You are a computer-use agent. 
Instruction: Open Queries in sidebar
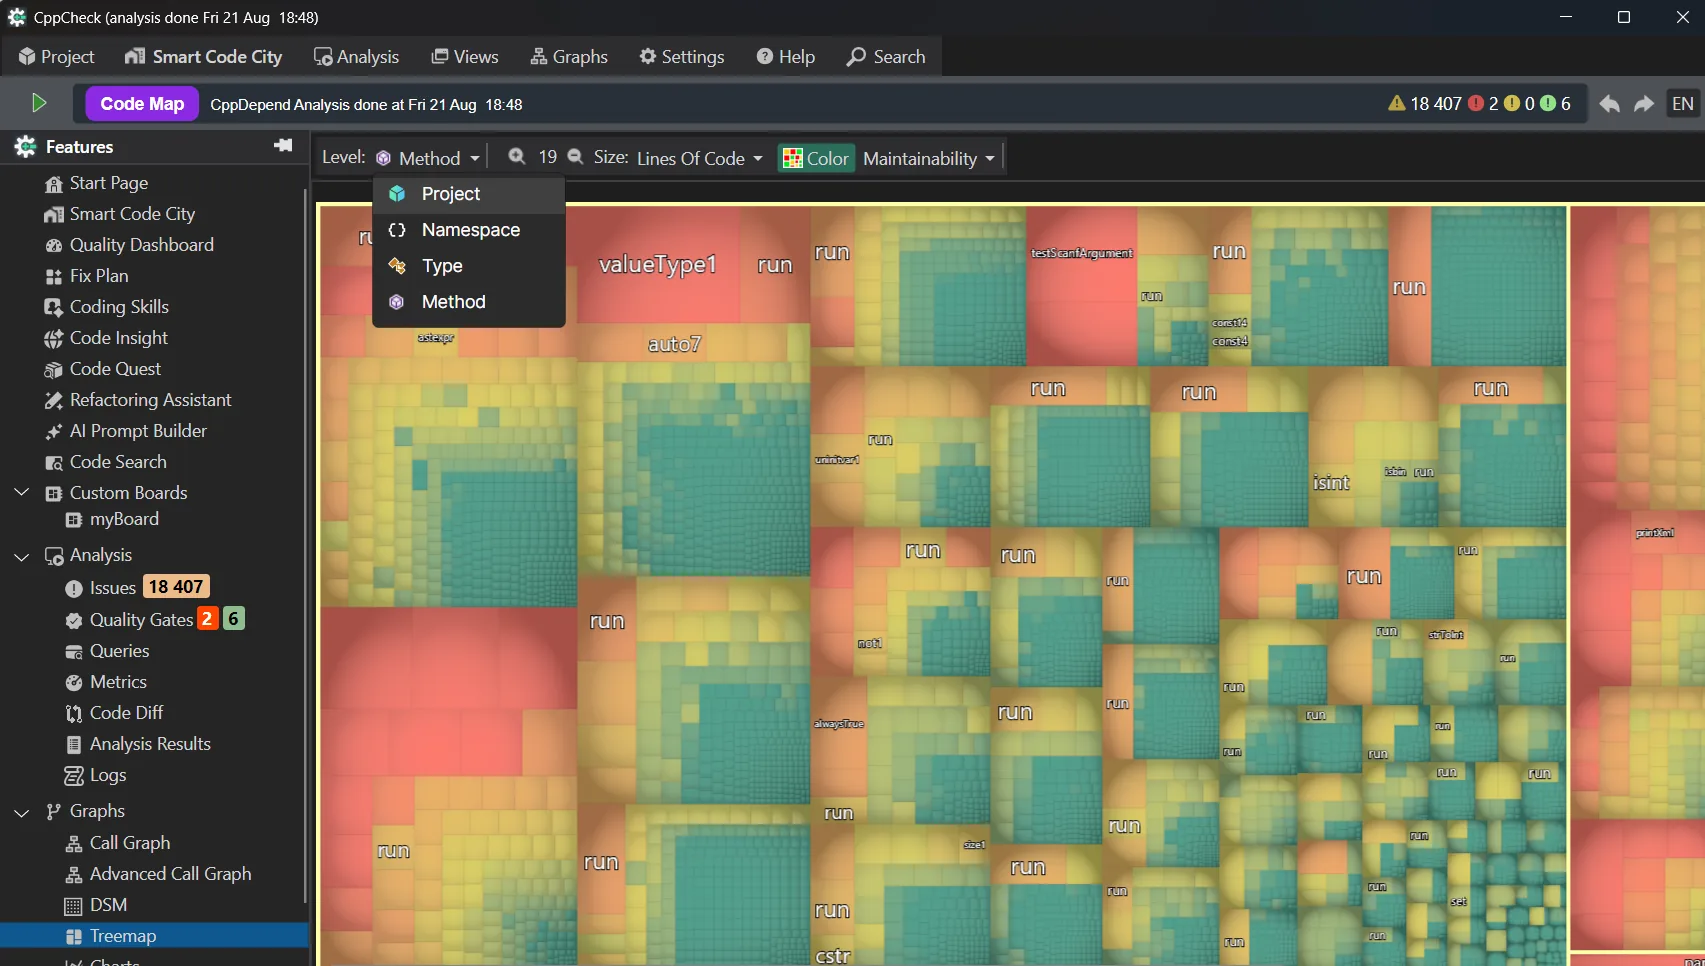point(119,651)
